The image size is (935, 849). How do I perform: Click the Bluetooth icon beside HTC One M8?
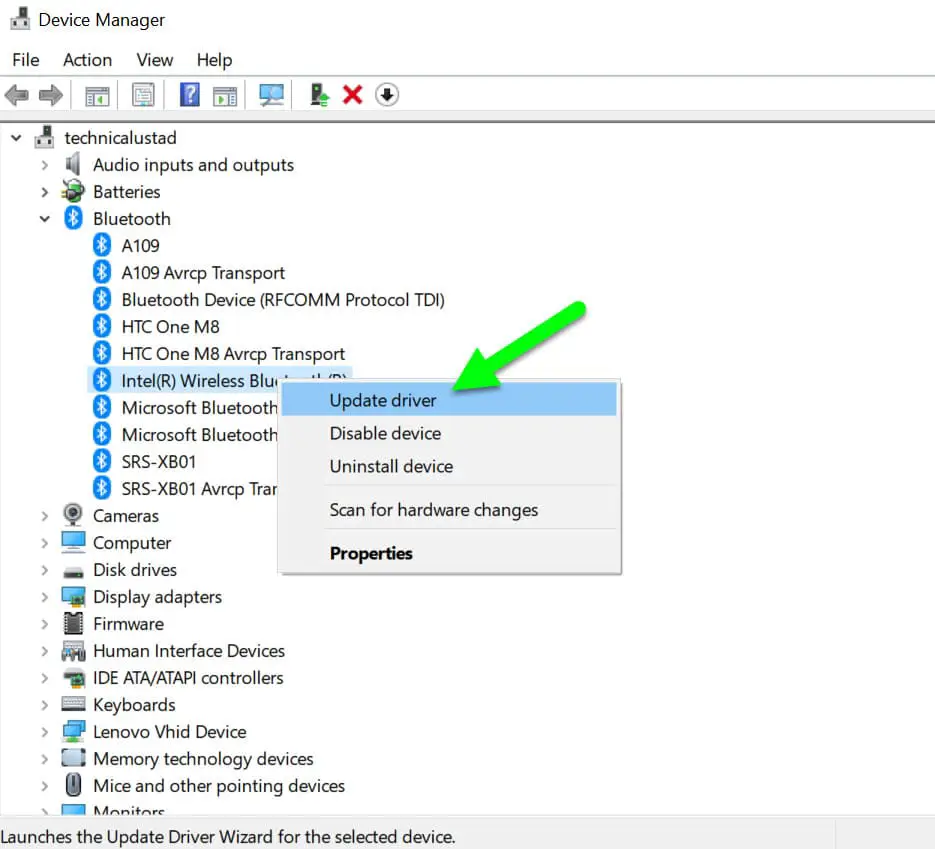coord(102,326)
